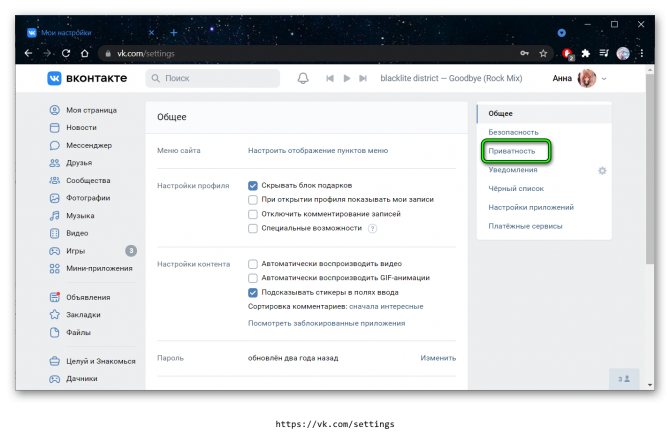Click in the Поиск search field
The width and height of the screenshot is (670, 443).
pos(212,78)
